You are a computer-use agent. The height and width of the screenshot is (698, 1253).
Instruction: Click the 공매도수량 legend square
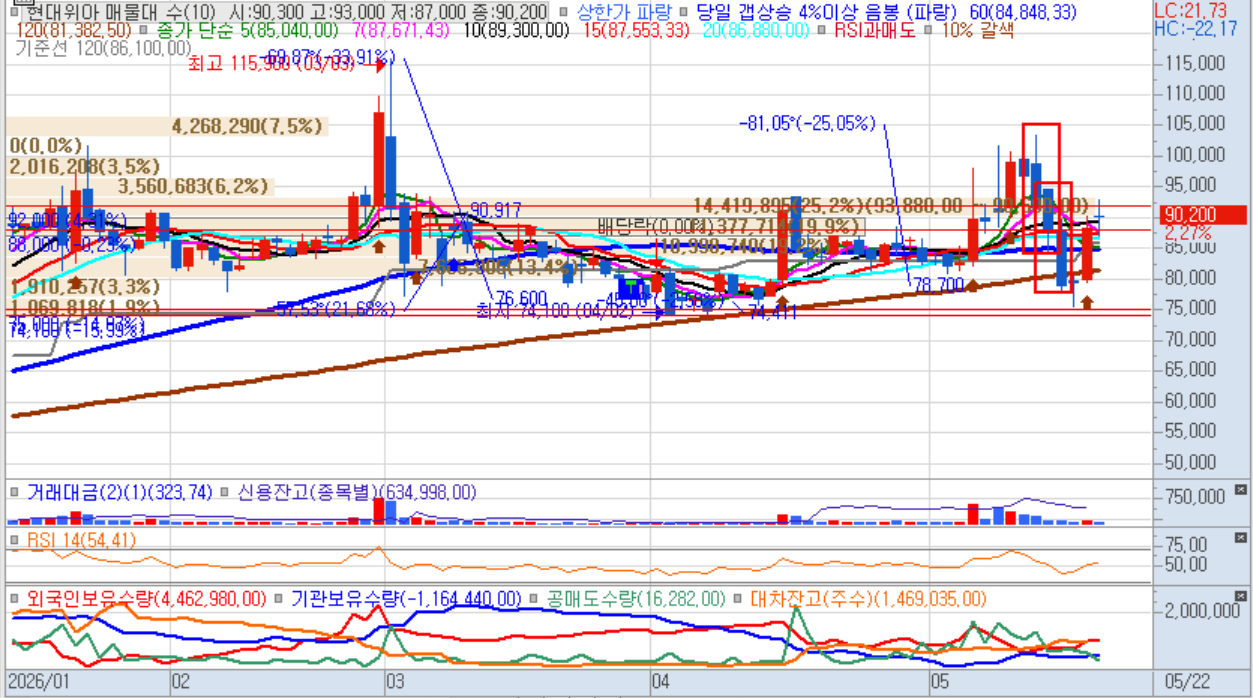point(533,599)
